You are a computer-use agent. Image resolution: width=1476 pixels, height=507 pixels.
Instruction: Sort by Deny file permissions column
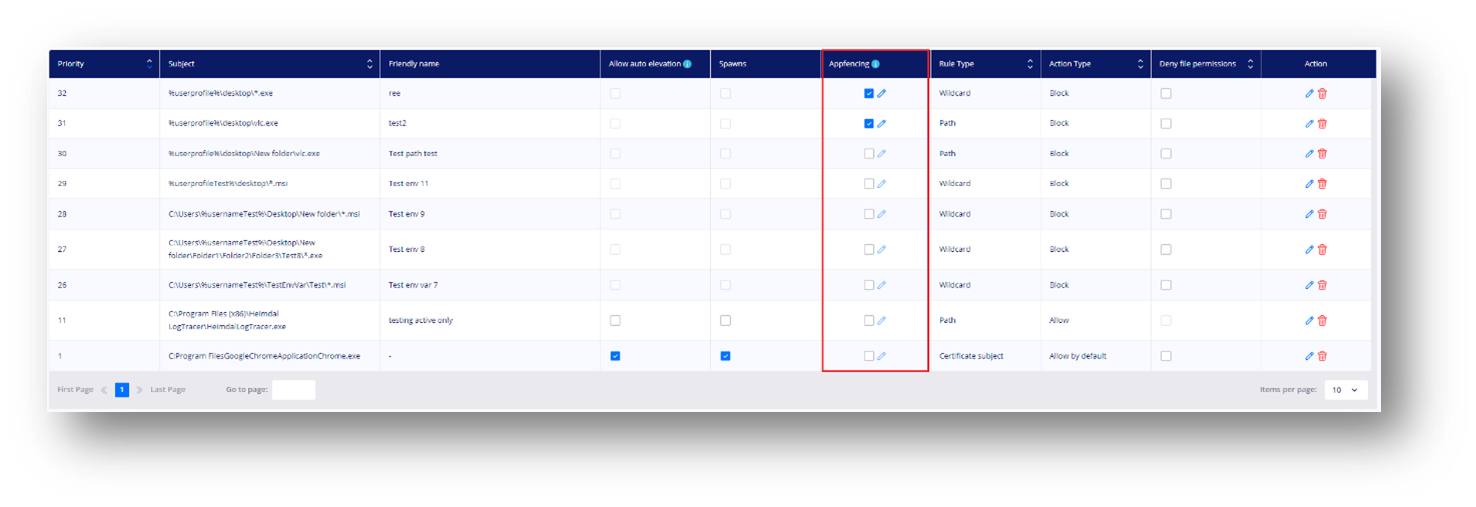(1248, 64)
